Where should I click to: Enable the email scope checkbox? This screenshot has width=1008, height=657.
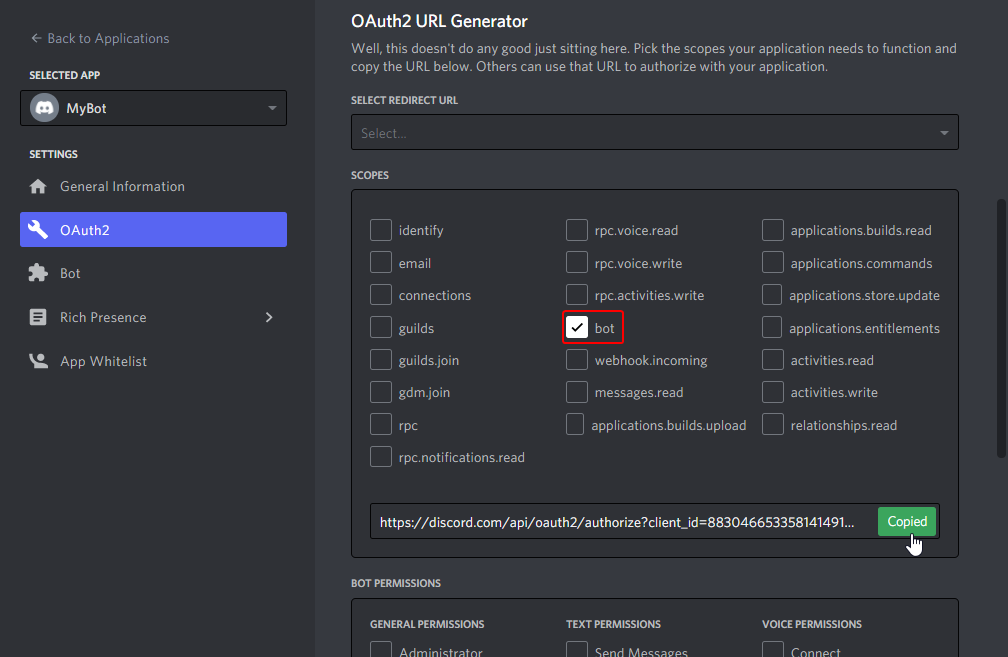click(x=381, y=262)
